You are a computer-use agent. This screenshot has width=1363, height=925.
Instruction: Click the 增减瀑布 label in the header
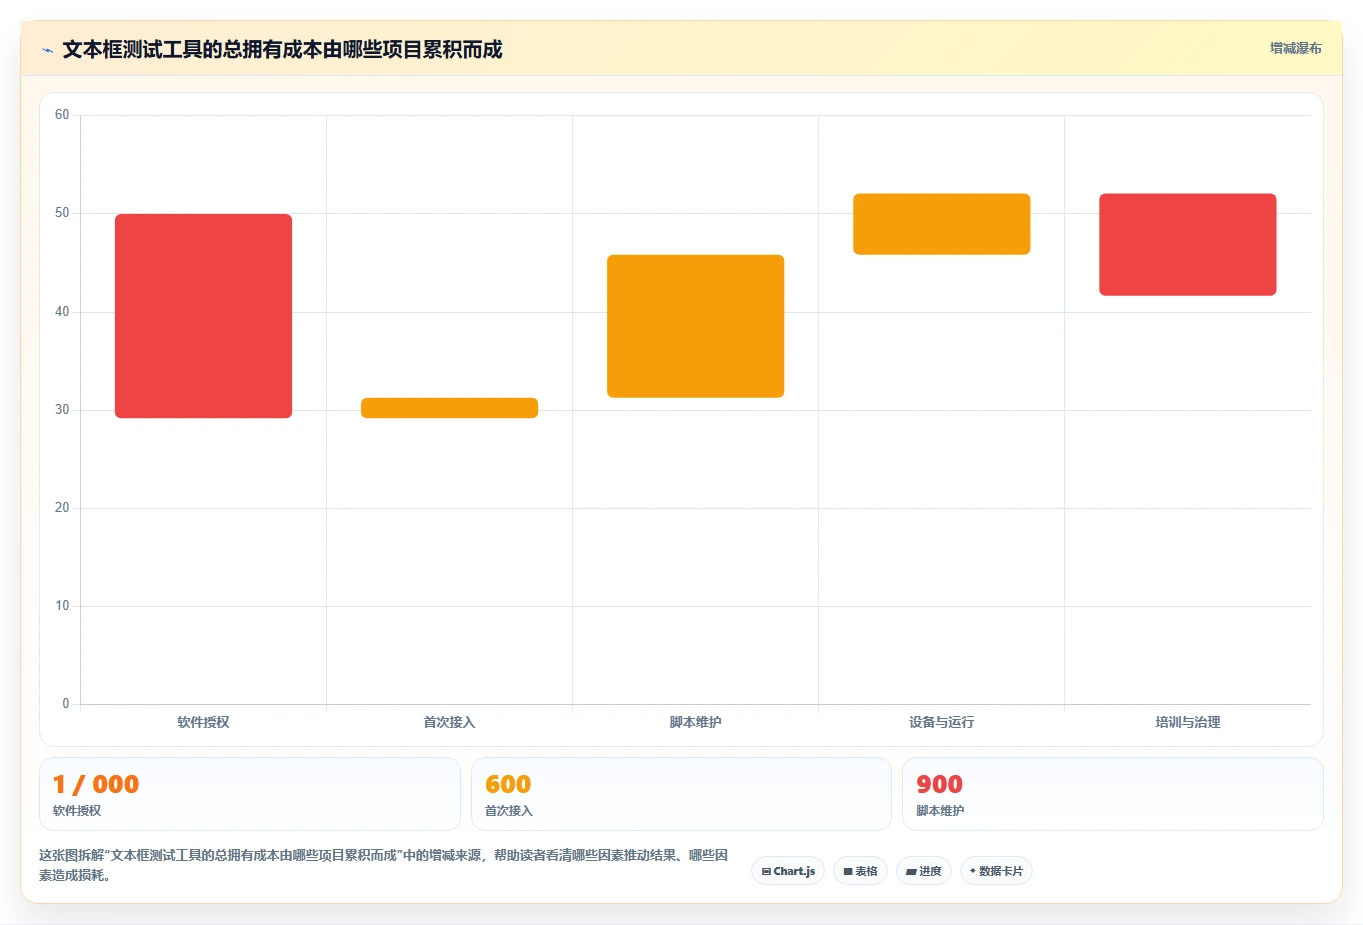tap(1295, 48)
